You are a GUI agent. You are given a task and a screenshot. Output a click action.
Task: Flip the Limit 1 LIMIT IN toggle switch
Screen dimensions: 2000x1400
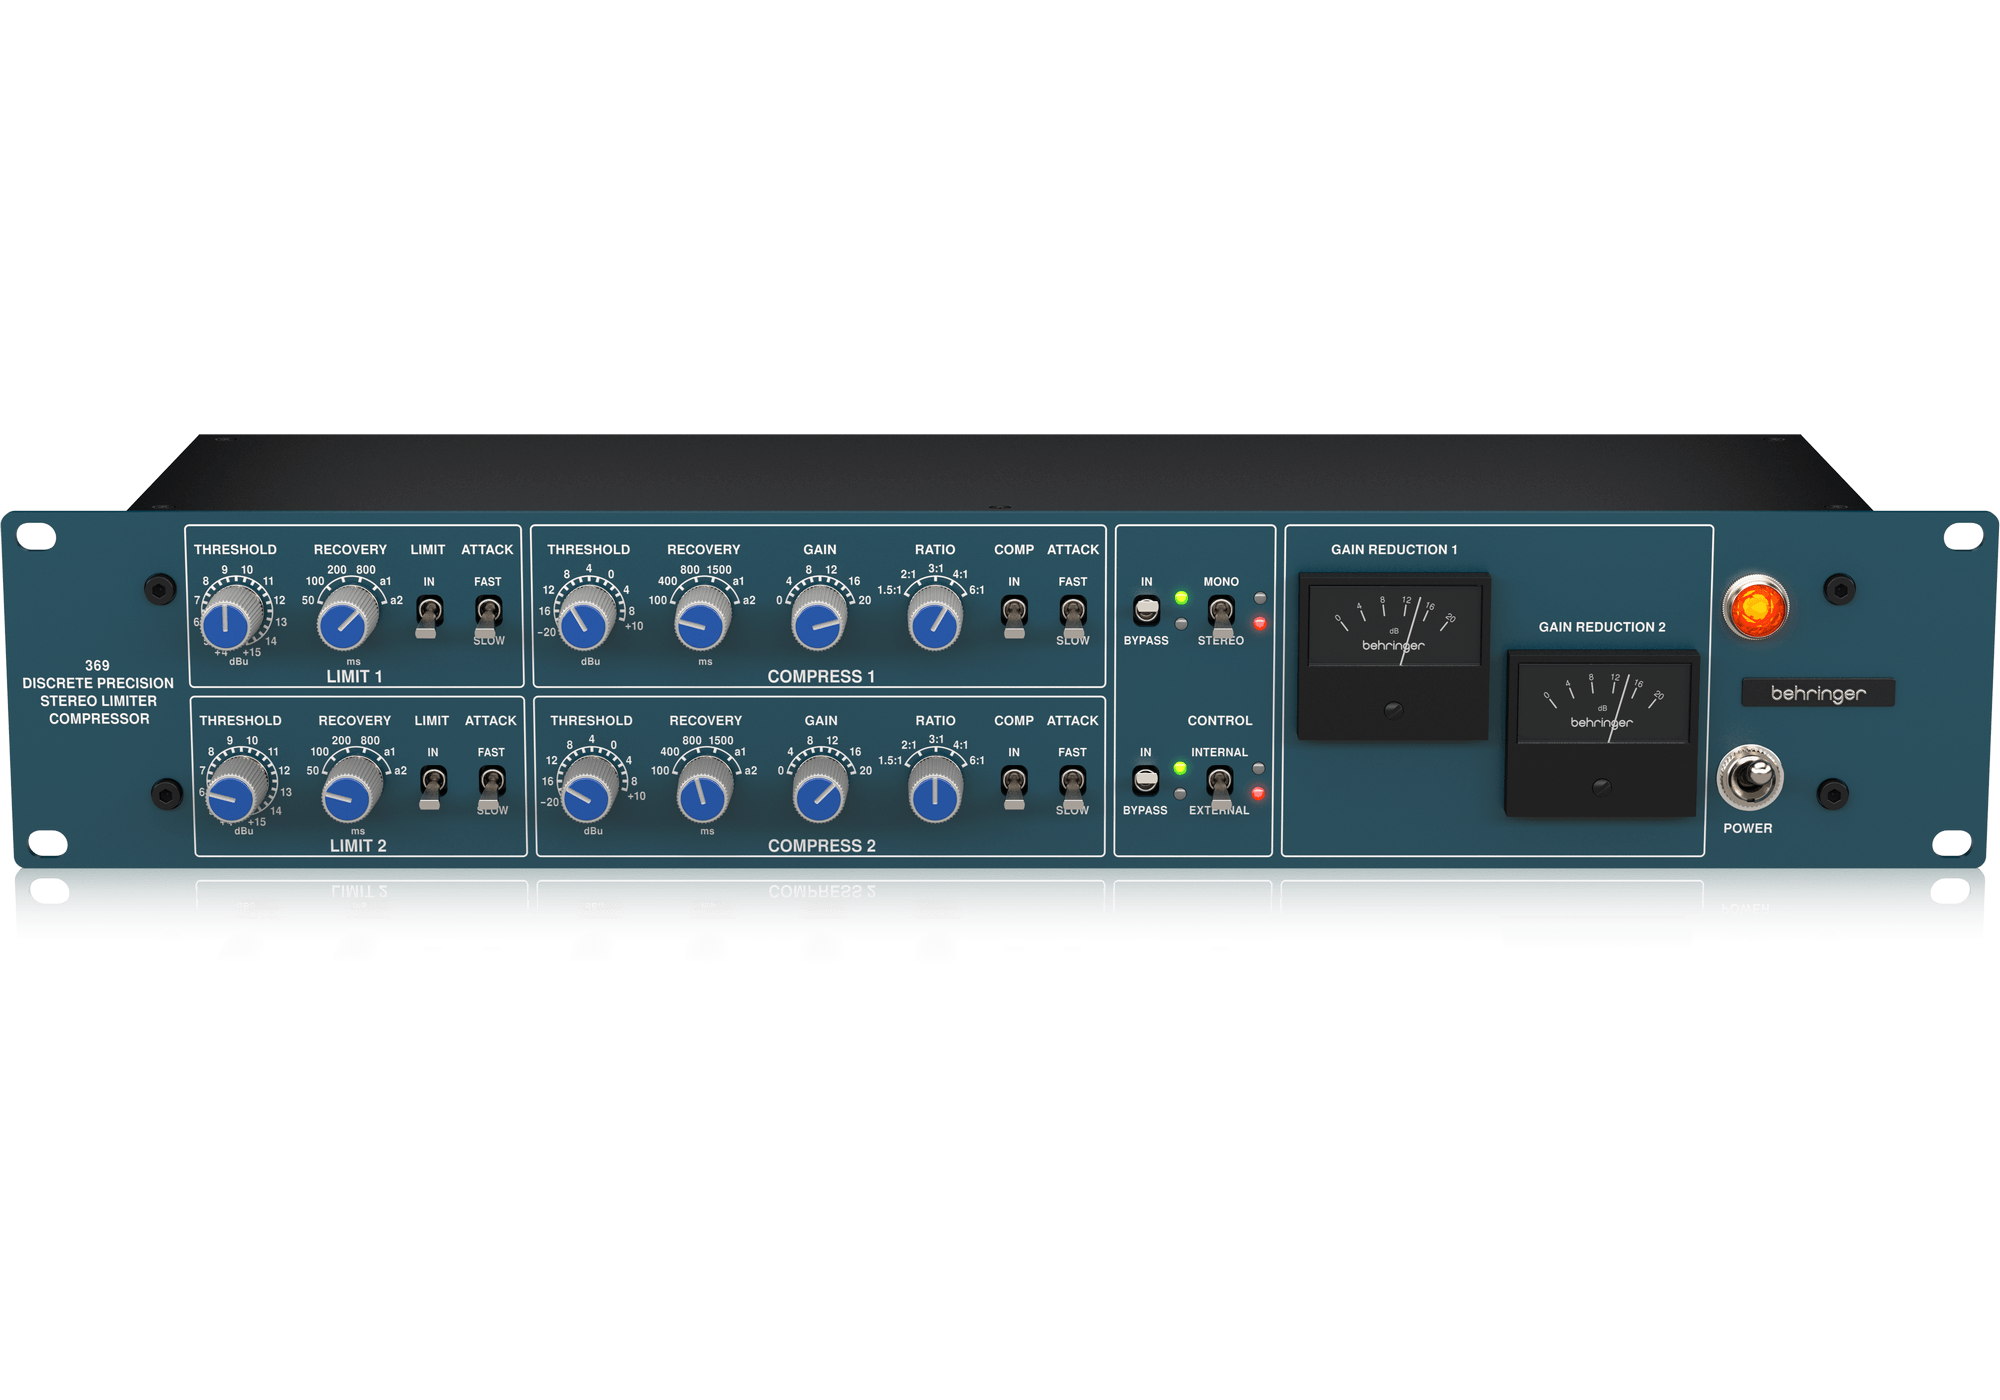pos(429,615)
